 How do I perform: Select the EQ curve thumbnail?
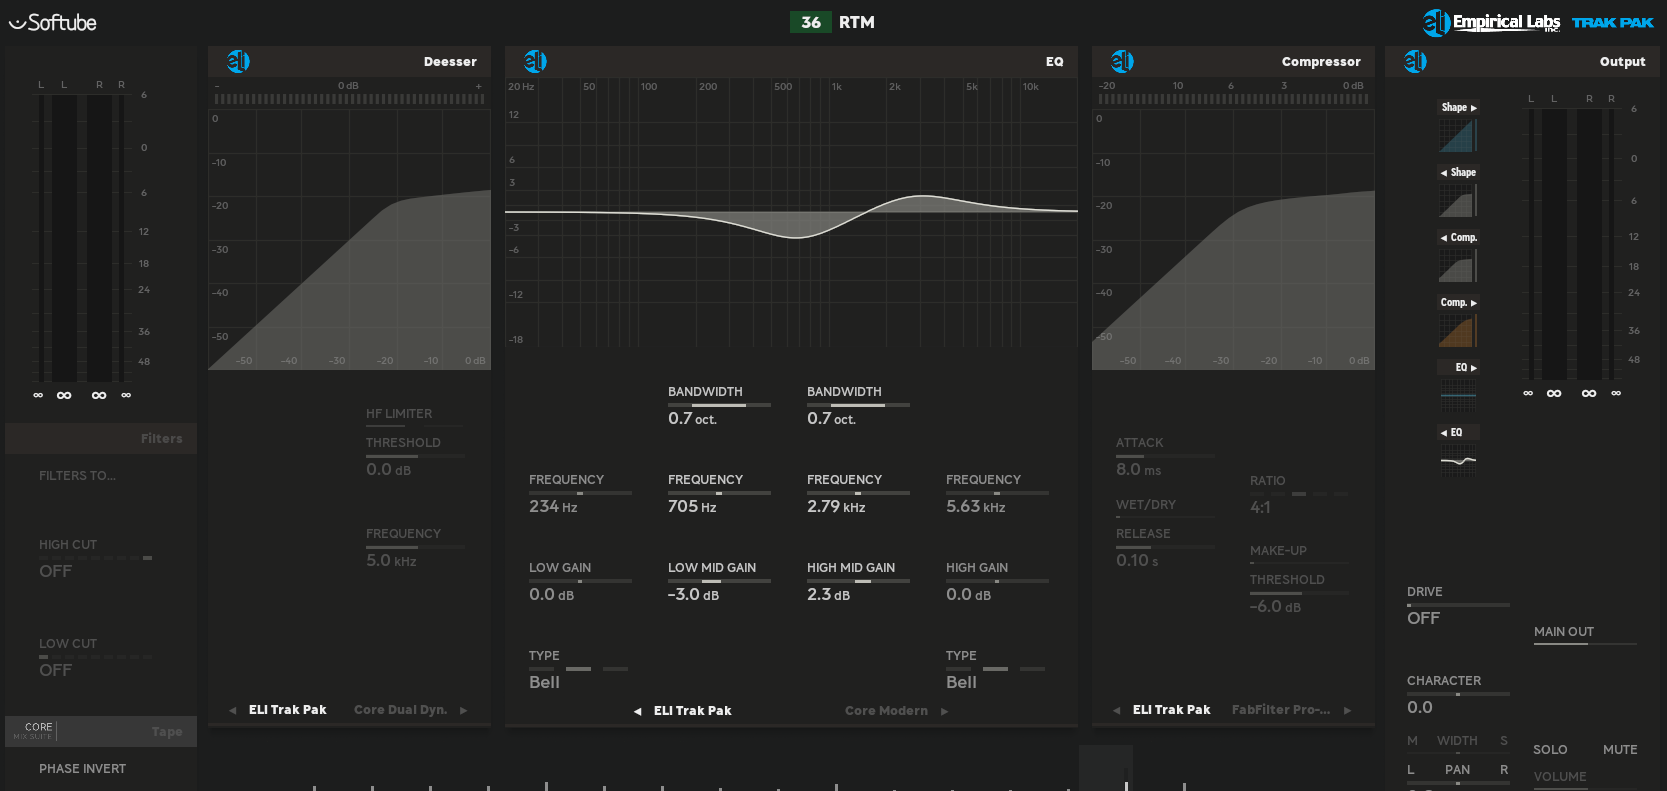pyautogui.click(x=1457, y=461)
